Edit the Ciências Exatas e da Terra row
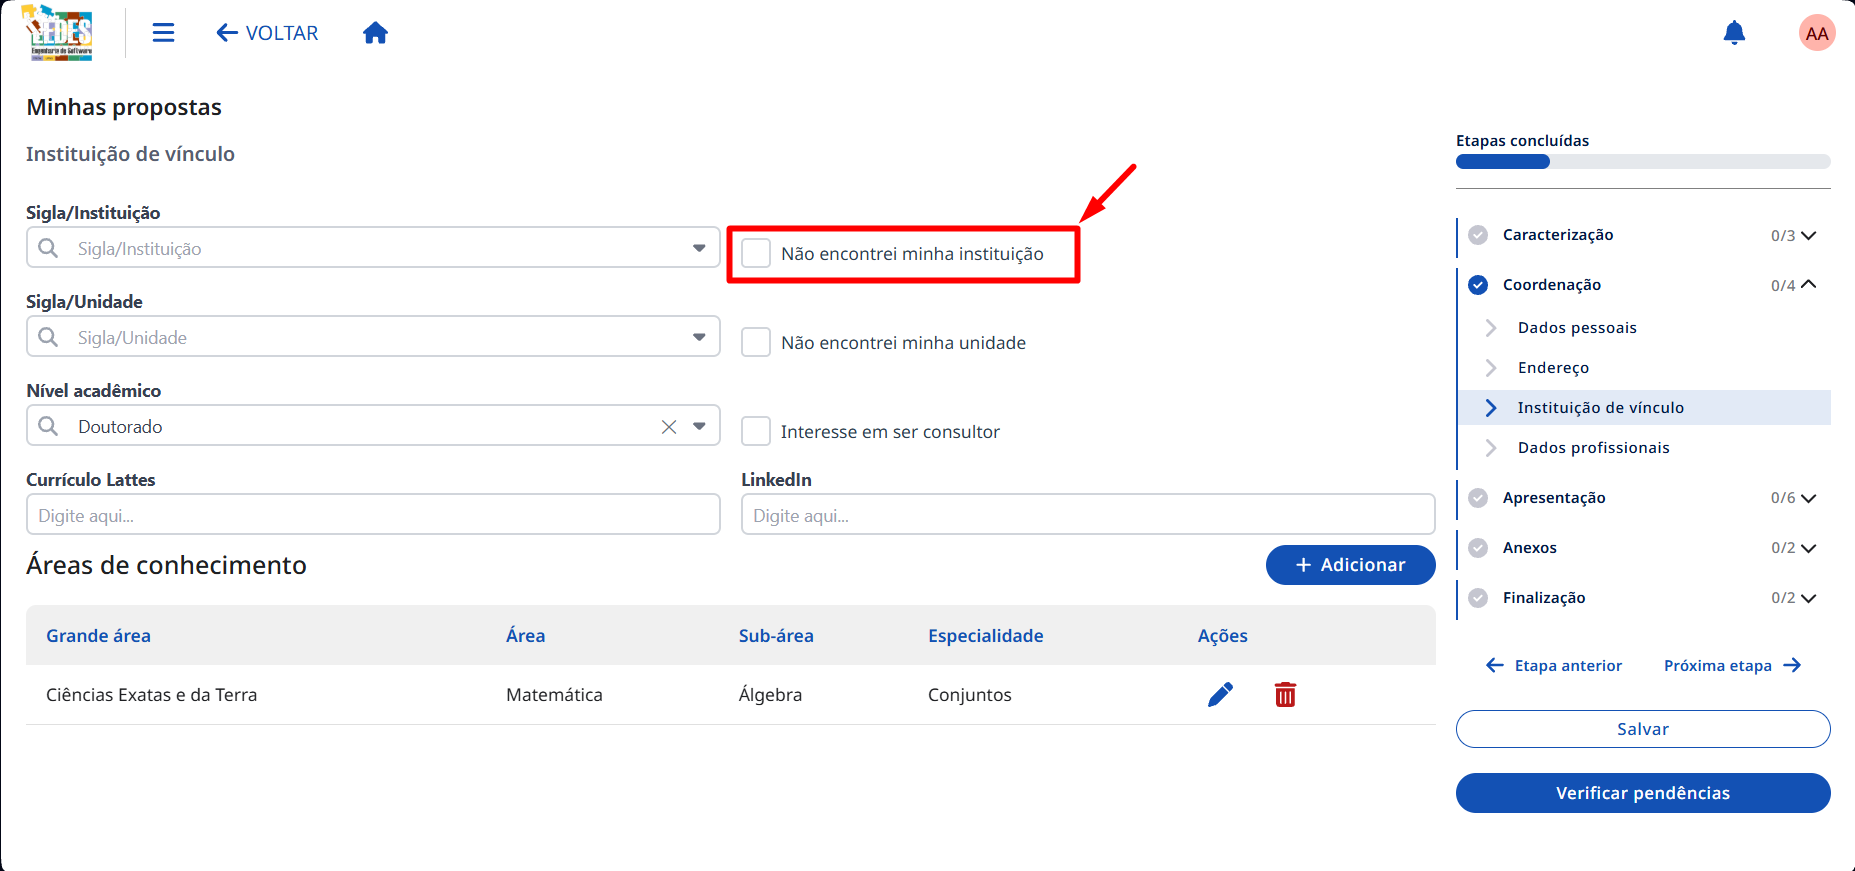Screen dimensions: 1855x871 tap(1220, 694)
